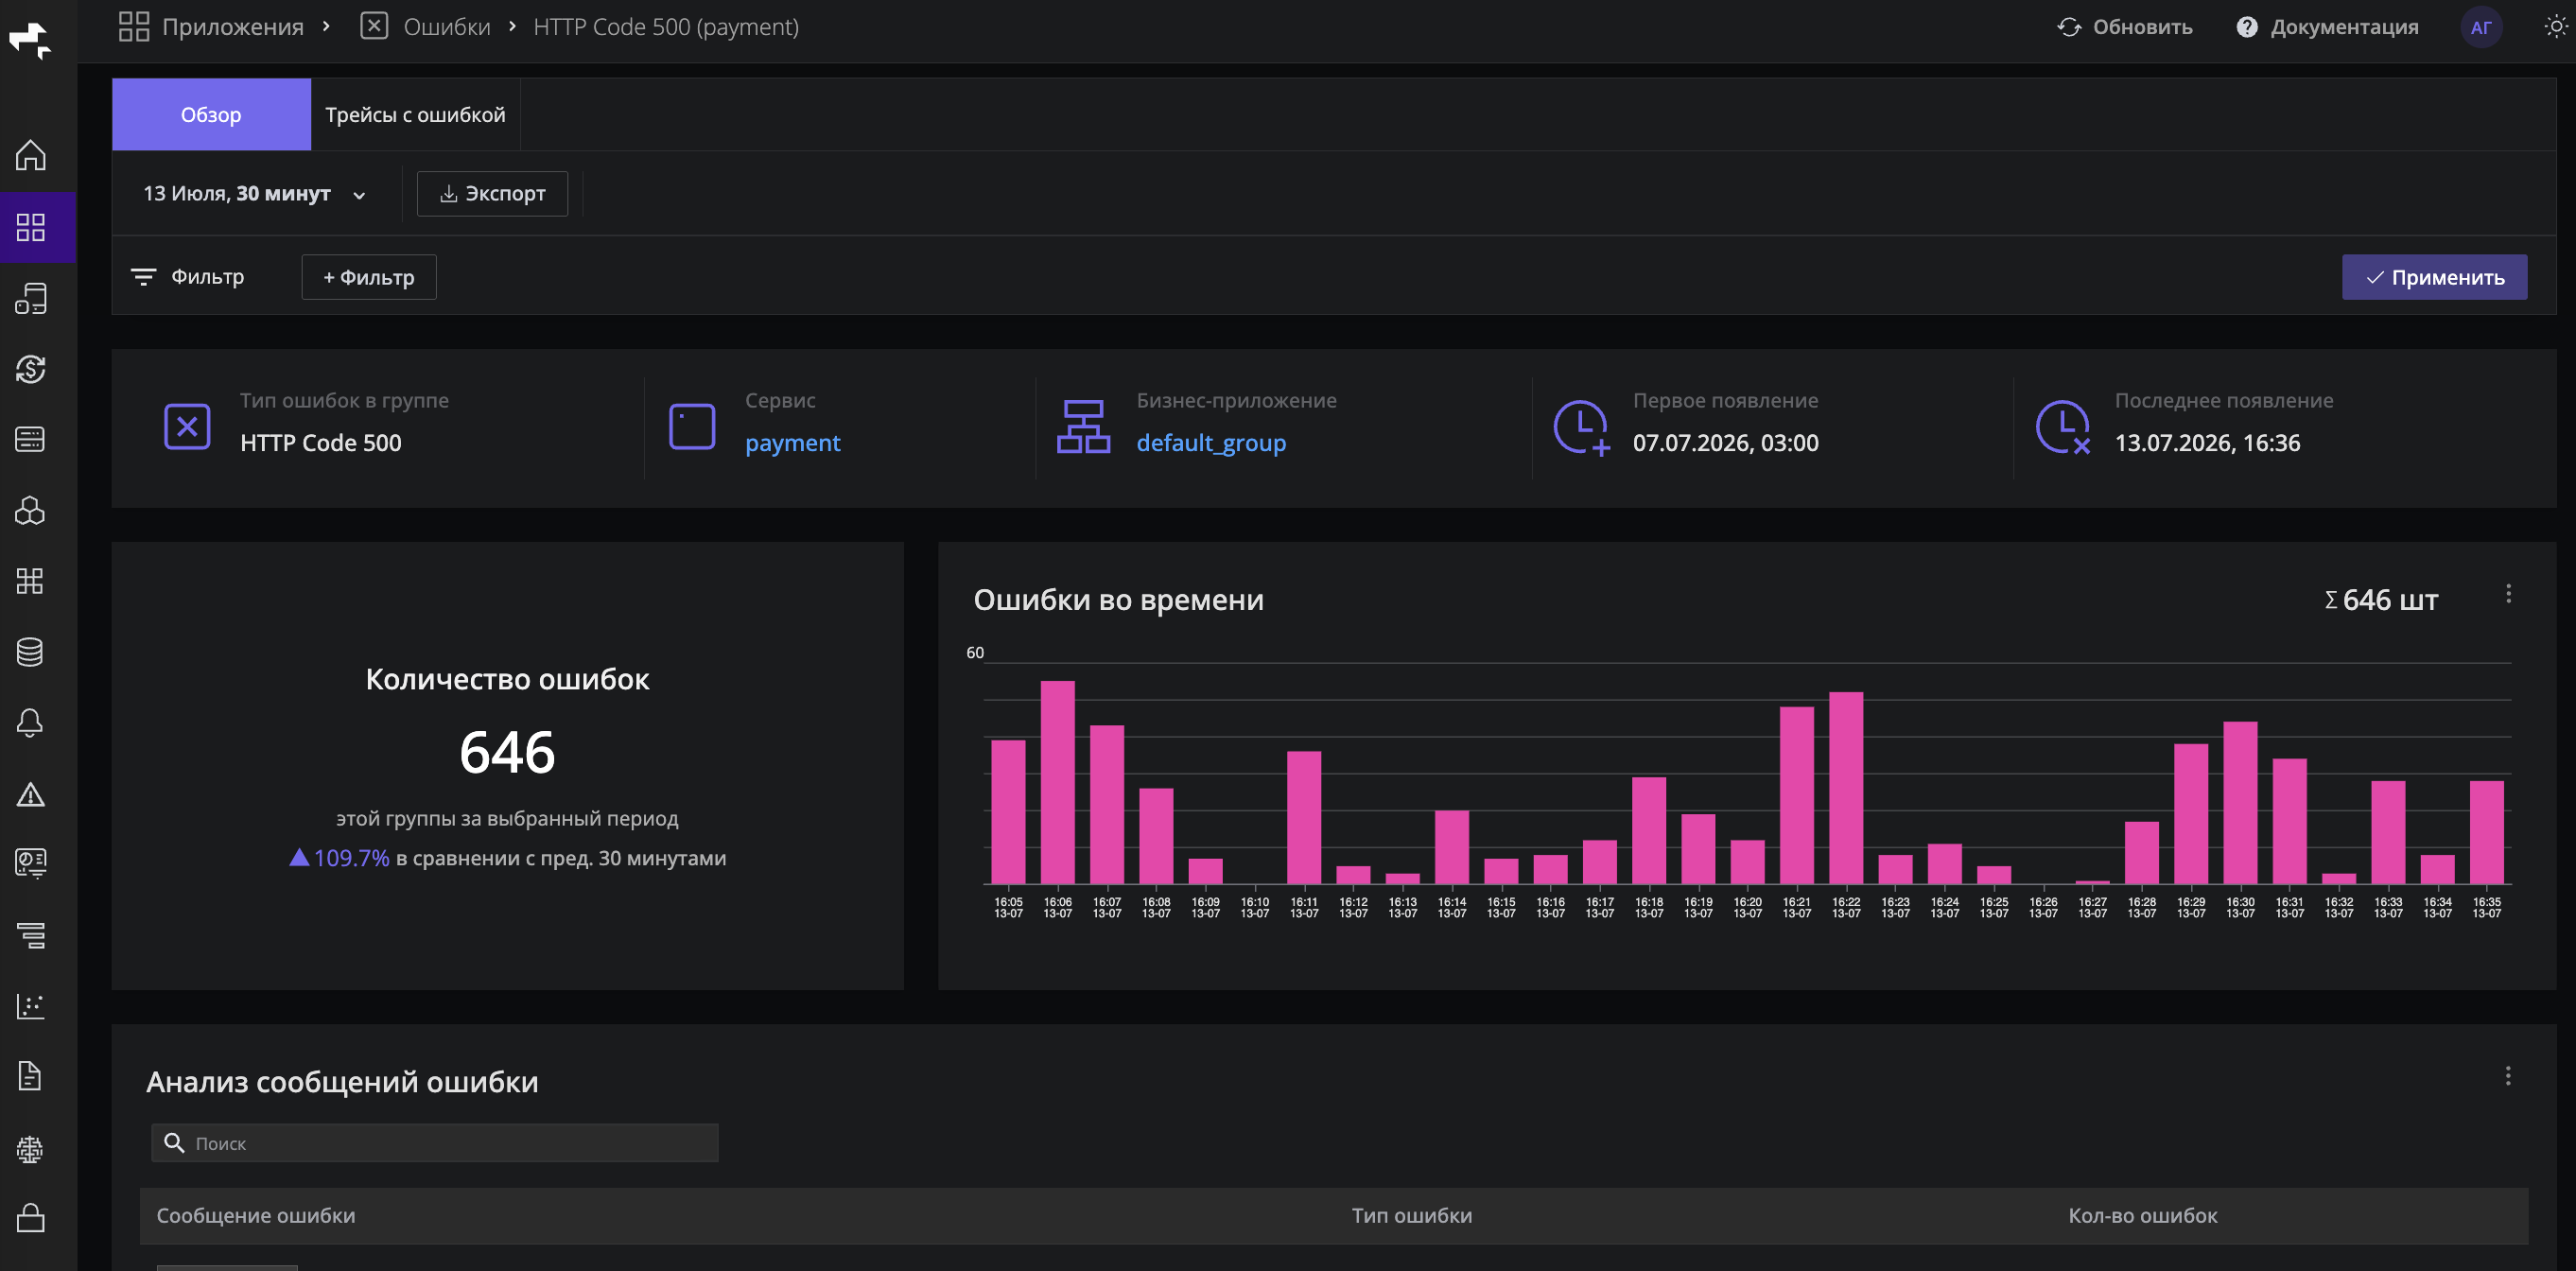
Task: Switch to the Трейсы с ошибкой tab
Action: click(415, 115)
